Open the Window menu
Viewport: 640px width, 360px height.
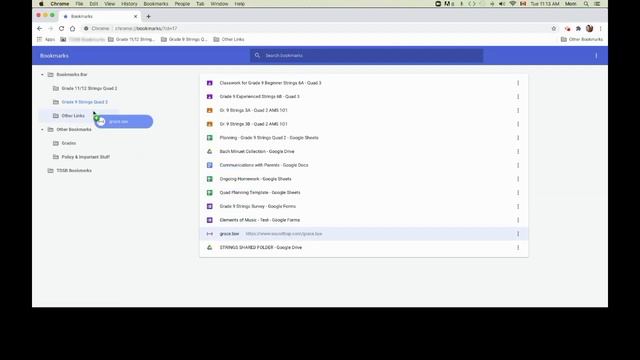point(219,4)
